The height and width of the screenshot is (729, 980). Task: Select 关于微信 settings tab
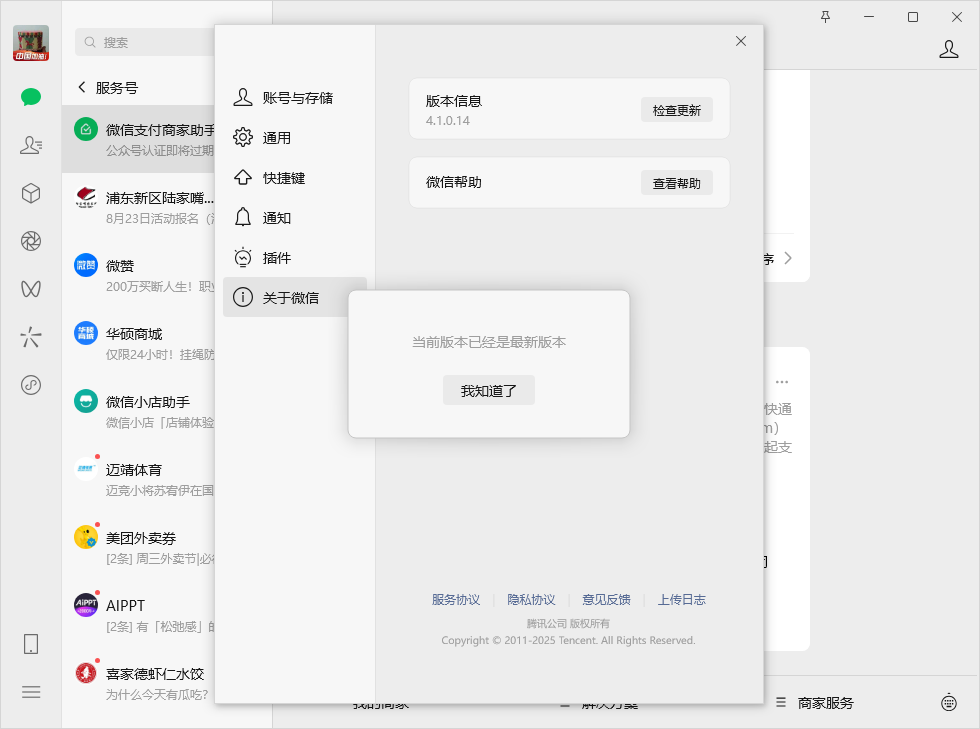295,297
